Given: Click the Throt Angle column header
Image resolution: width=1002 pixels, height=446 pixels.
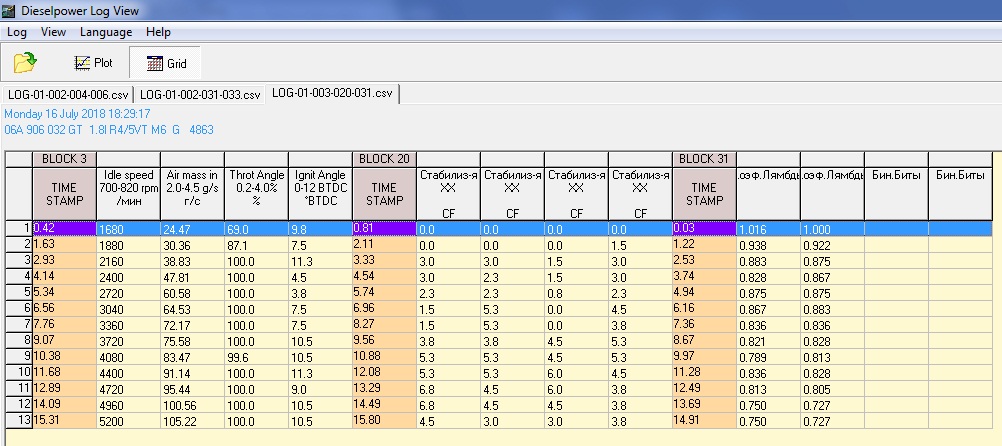Looking at the screenshot, I should pyautogui.click(x=256, y=187).
